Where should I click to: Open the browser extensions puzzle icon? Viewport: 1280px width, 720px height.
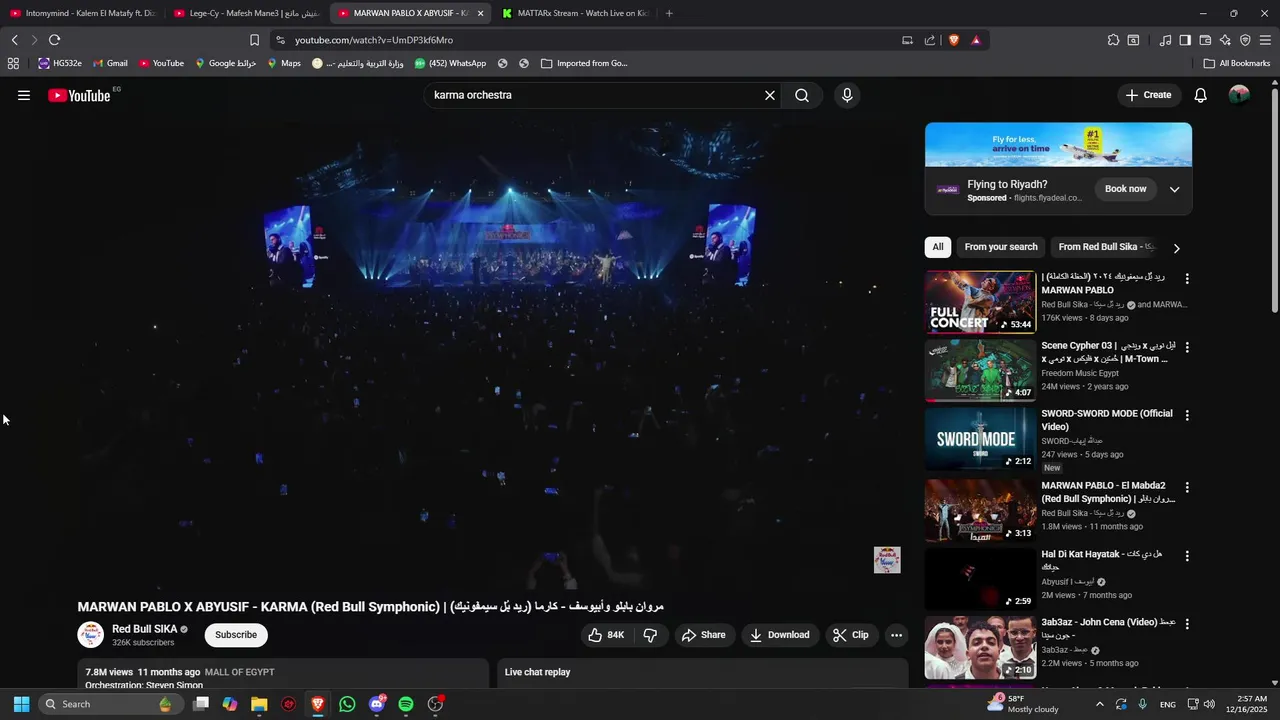point(1113,40)
